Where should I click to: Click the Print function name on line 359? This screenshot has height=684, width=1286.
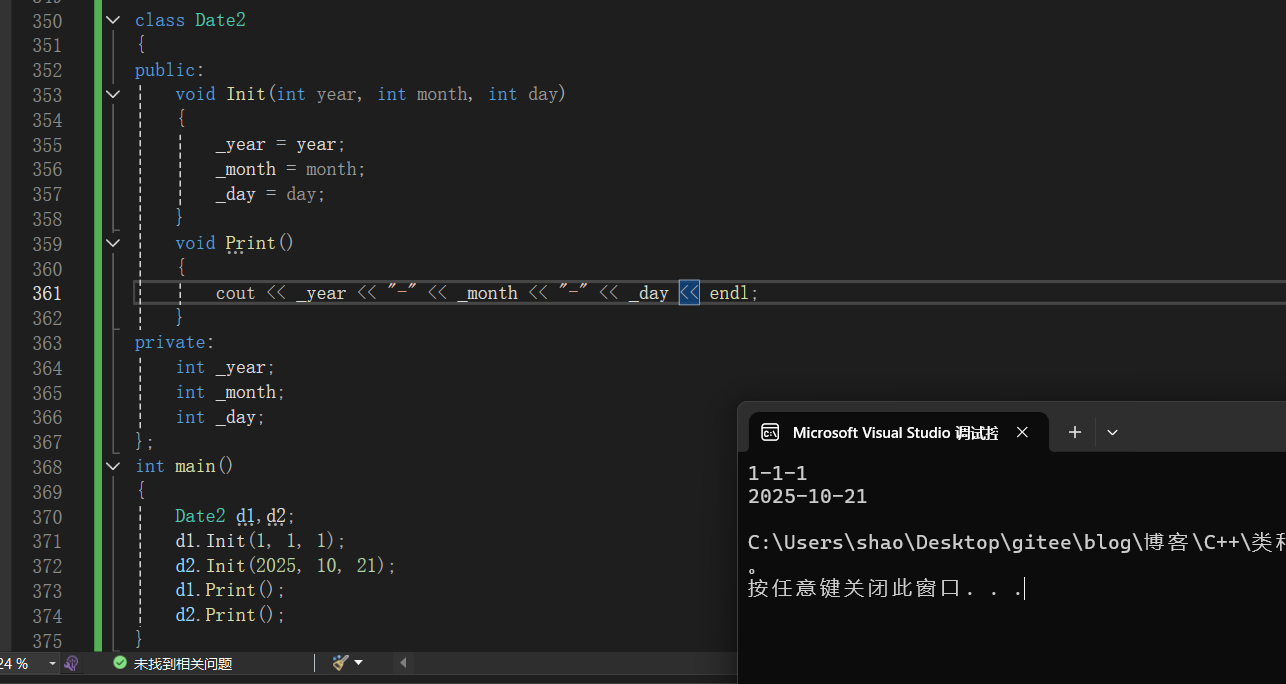click(x=250, y=243)
